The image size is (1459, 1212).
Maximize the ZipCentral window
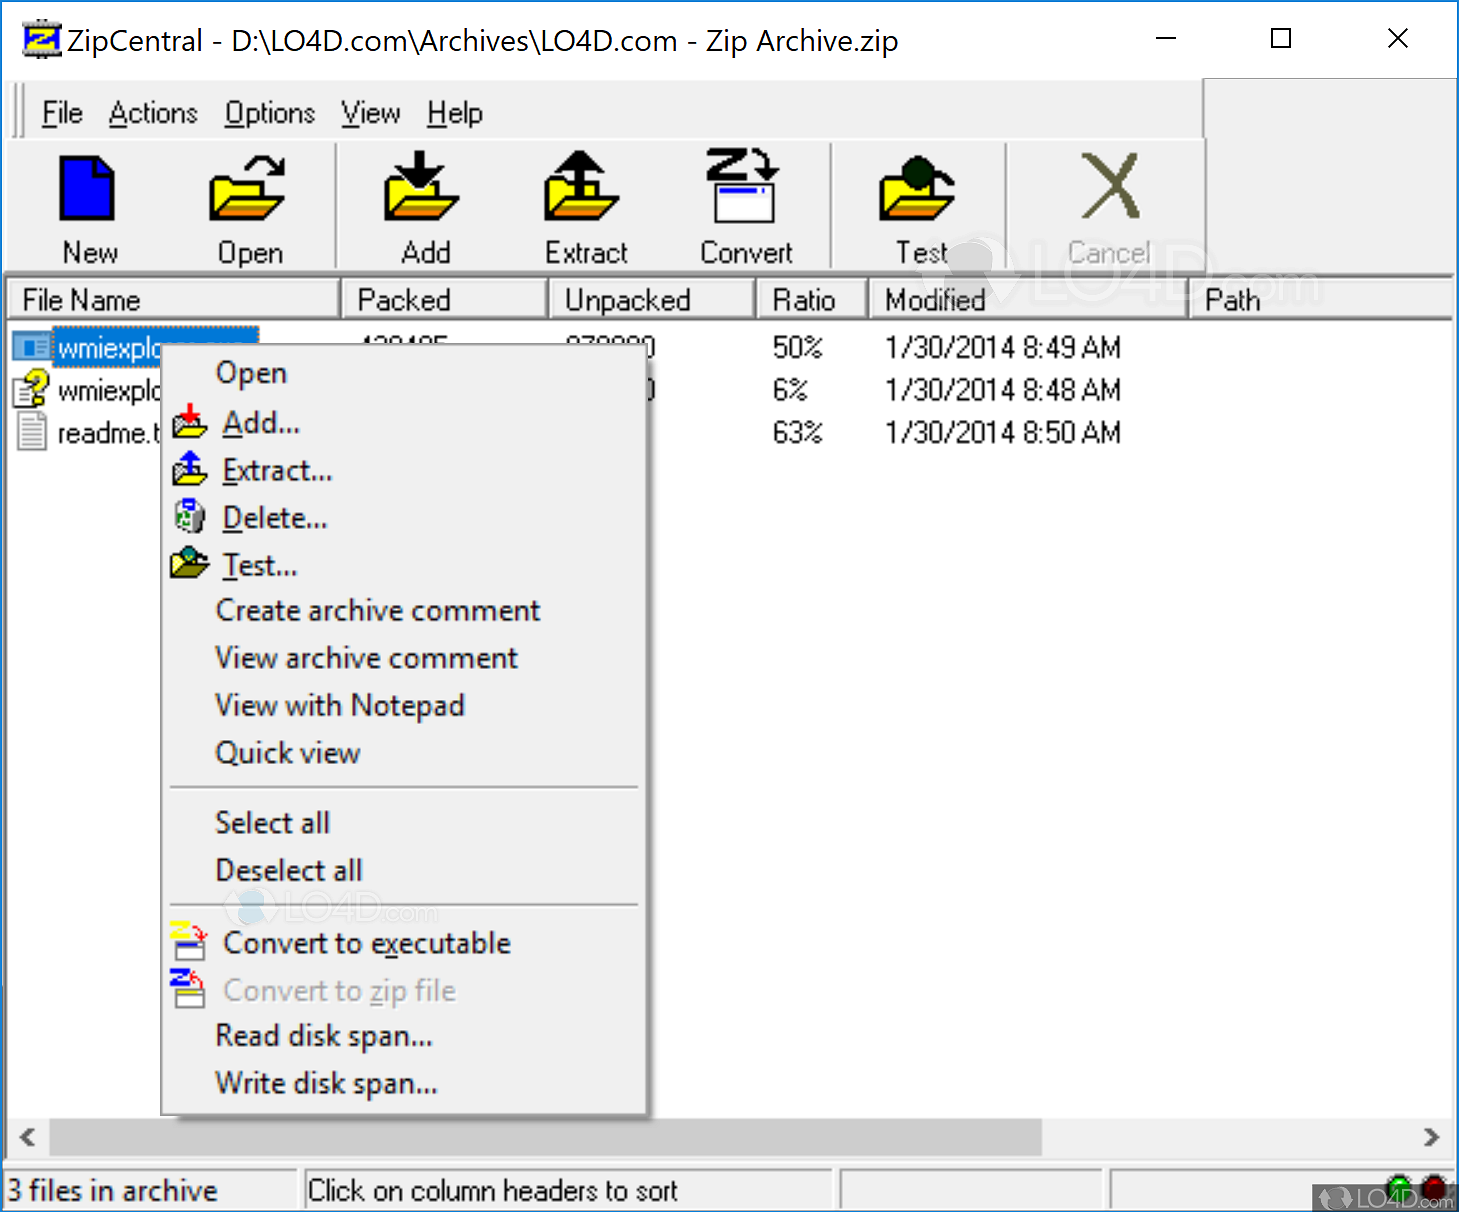(1281, 39)
